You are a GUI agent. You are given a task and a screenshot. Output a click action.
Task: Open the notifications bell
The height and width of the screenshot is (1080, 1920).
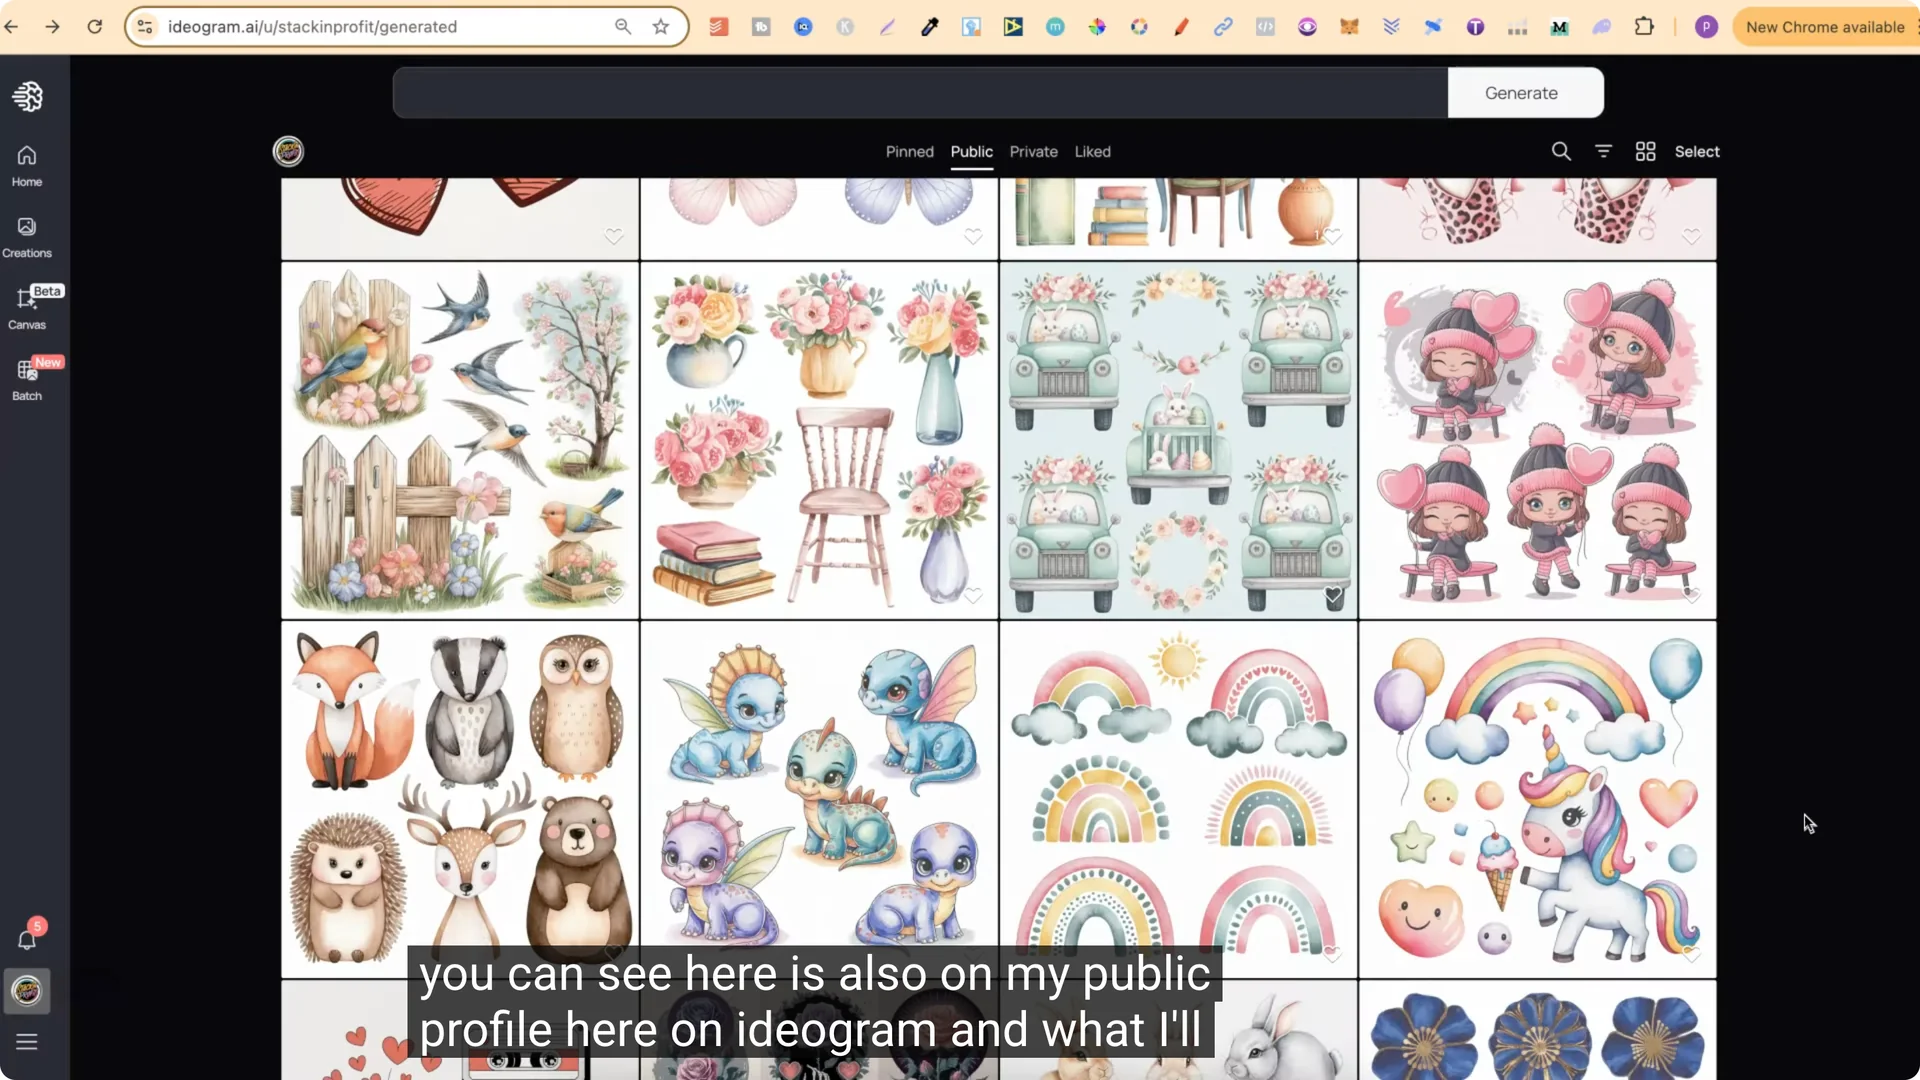27,940
